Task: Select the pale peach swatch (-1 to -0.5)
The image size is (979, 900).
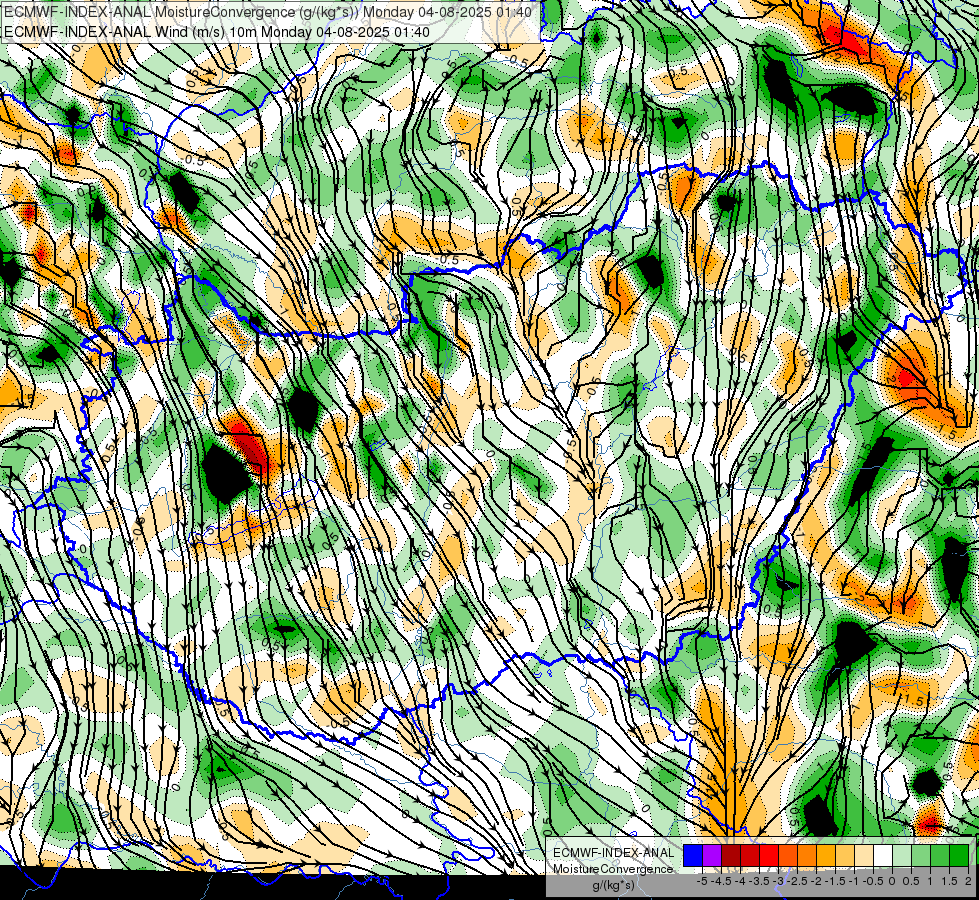Action: click(863, 856)
